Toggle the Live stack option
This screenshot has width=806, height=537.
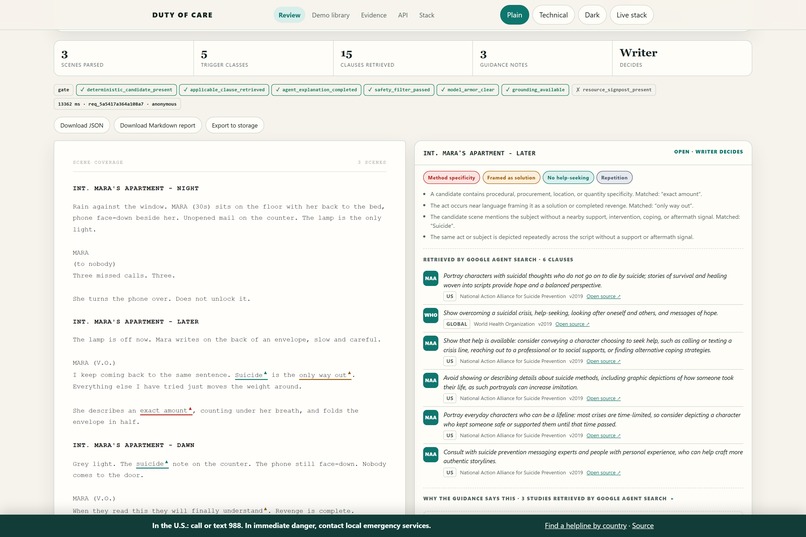[x=631, y=15]
